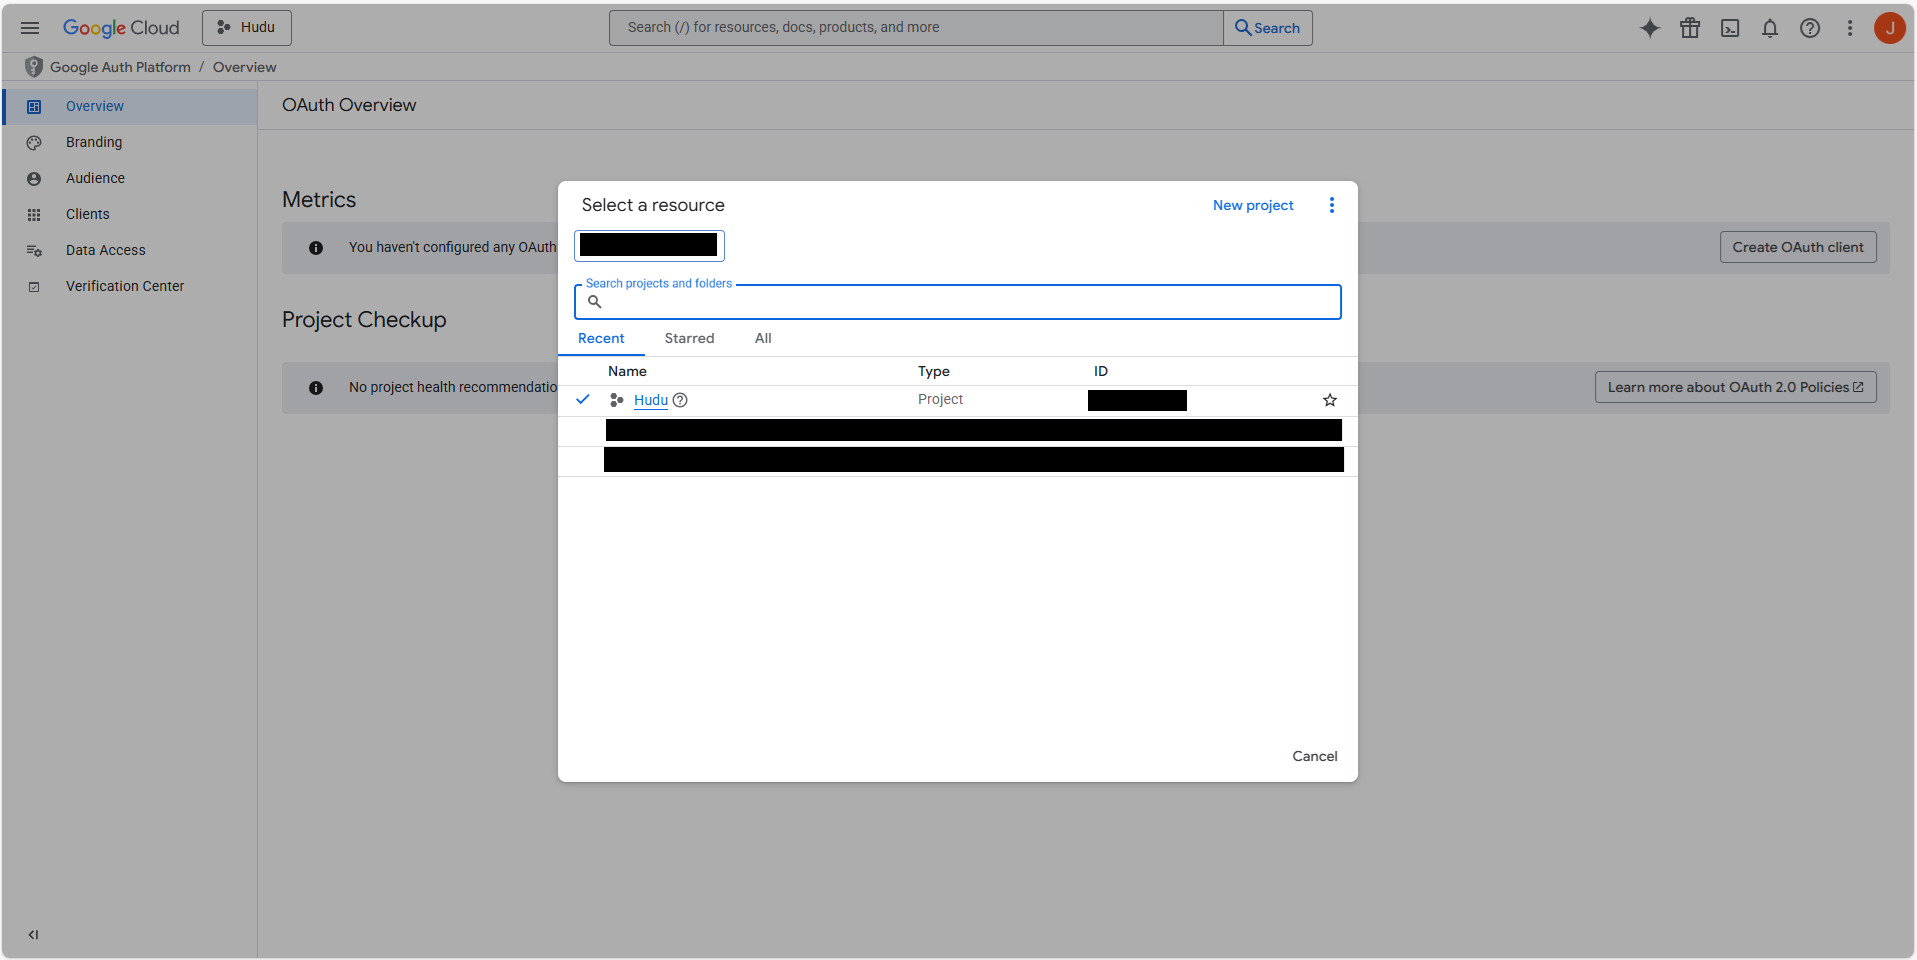Go to Google Auth Platform breadcrumb
The image size is (1917, 960).
pyautogui.click(x=120, y=67)
